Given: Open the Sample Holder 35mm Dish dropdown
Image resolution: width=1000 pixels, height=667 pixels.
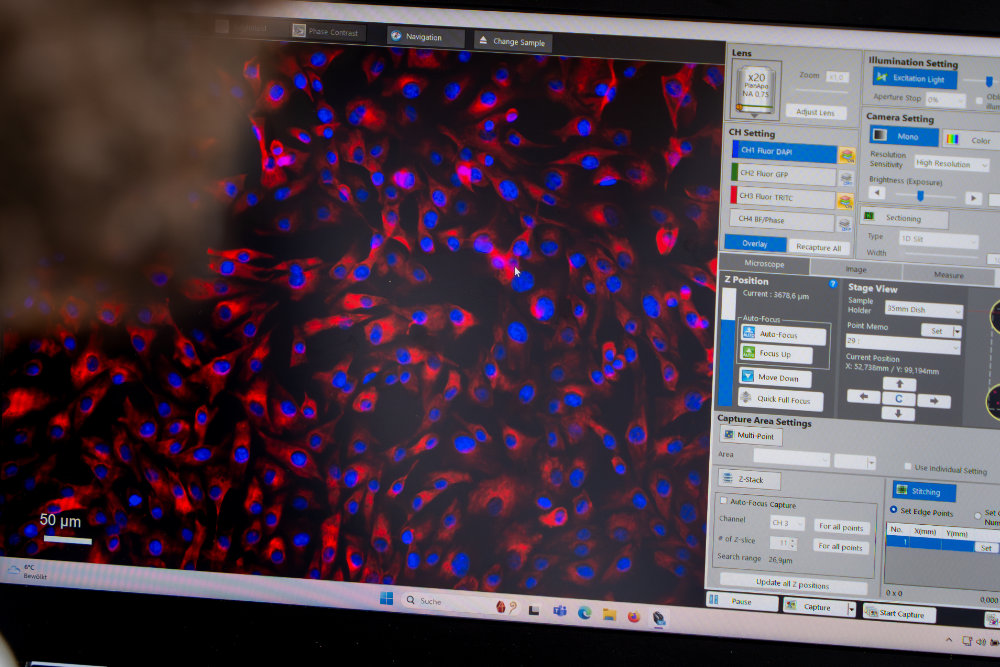Looking at the screenshot, I should point(923,311).
